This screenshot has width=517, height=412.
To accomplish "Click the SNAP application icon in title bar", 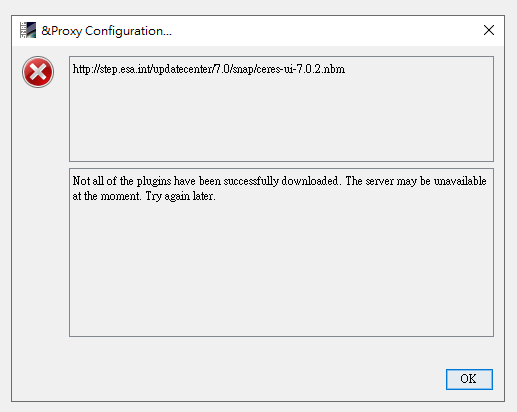I will pyautogui.click(x=28, y=30).
